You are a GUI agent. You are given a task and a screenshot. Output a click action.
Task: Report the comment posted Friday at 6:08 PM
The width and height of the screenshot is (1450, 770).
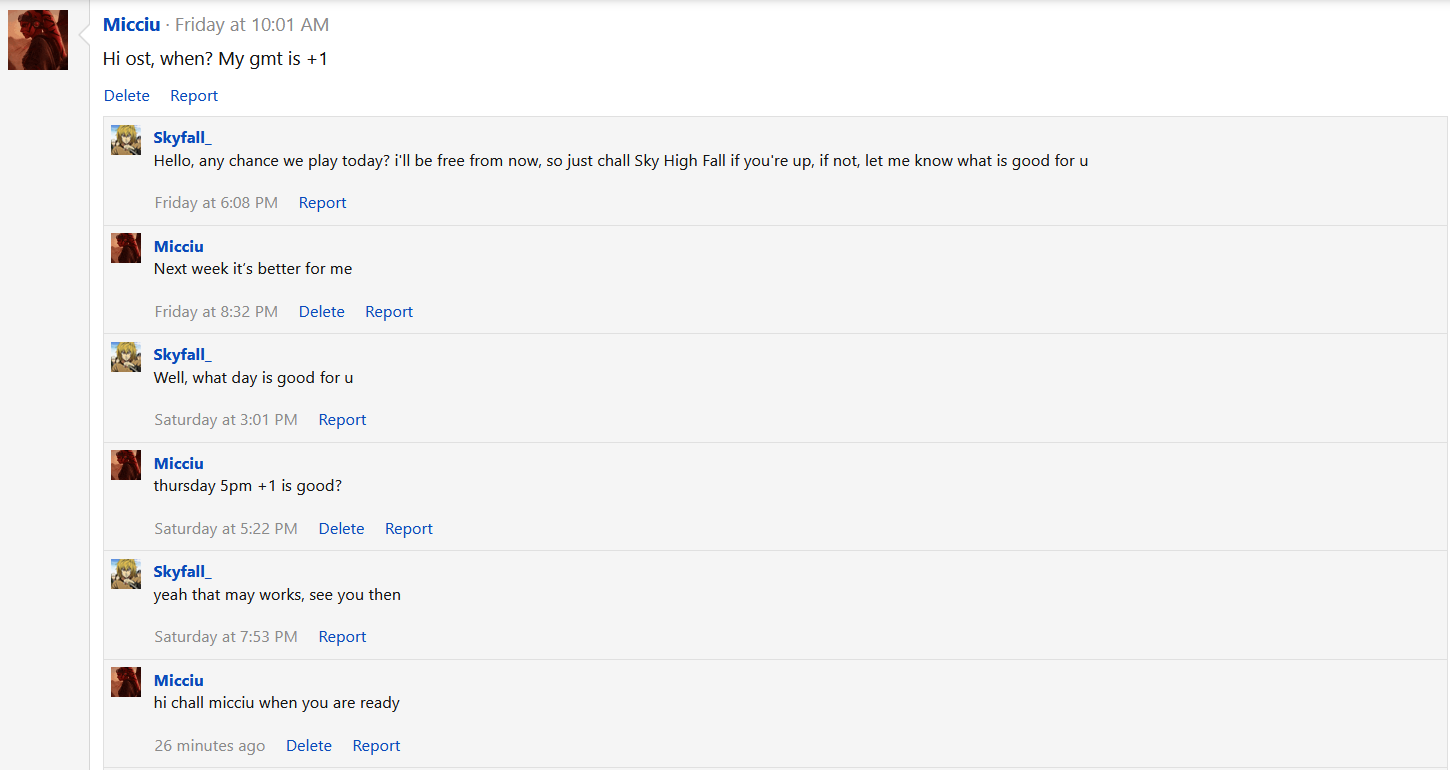[322, 203]
